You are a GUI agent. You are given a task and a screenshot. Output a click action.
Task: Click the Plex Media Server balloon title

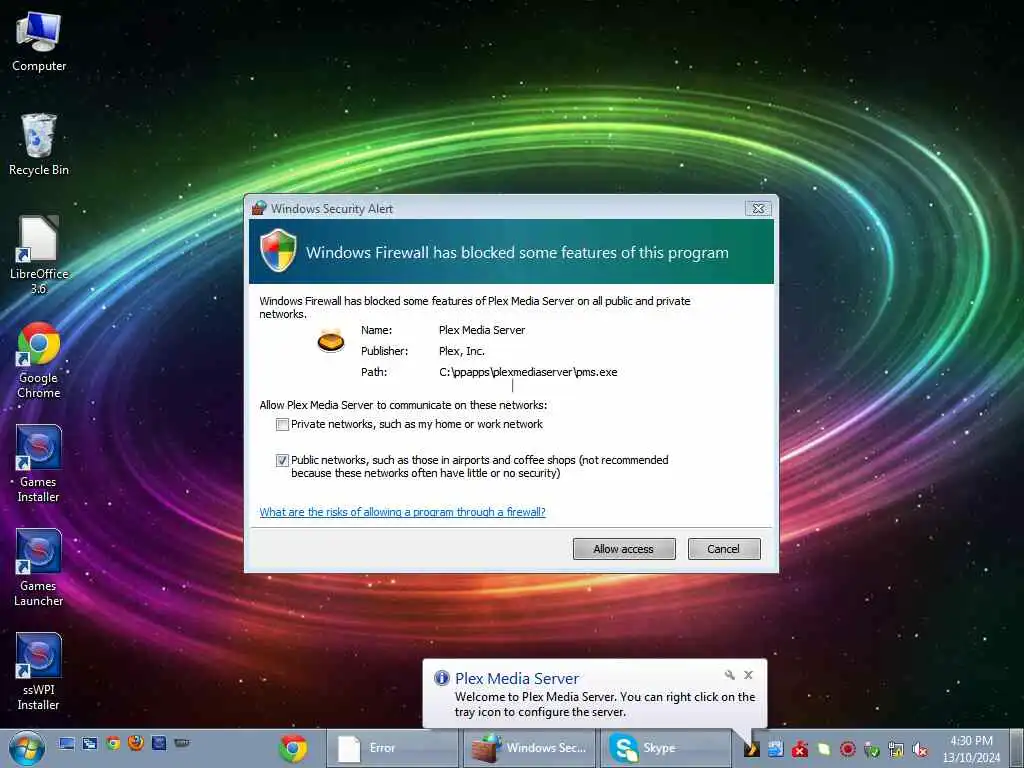[517, 679]
